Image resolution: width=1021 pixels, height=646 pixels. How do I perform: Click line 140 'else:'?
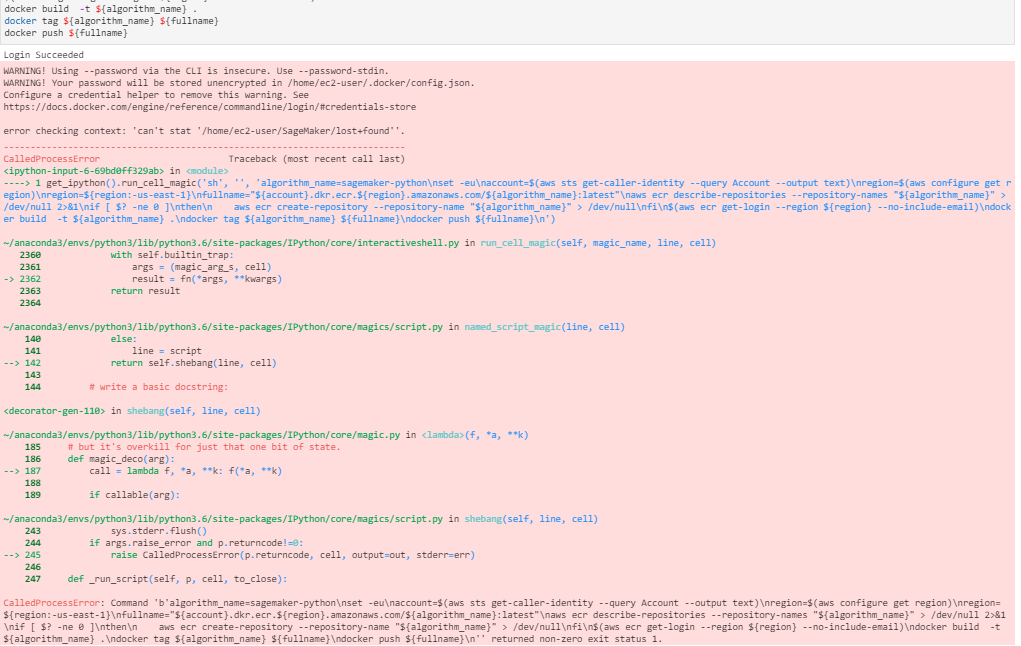pyautogui.click(x=124, y=339)
